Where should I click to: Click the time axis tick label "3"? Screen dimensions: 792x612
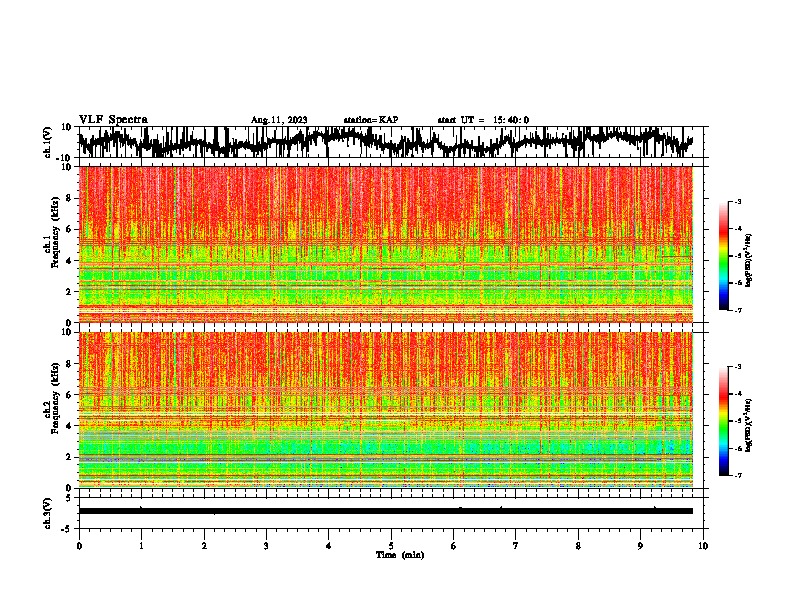266,546
